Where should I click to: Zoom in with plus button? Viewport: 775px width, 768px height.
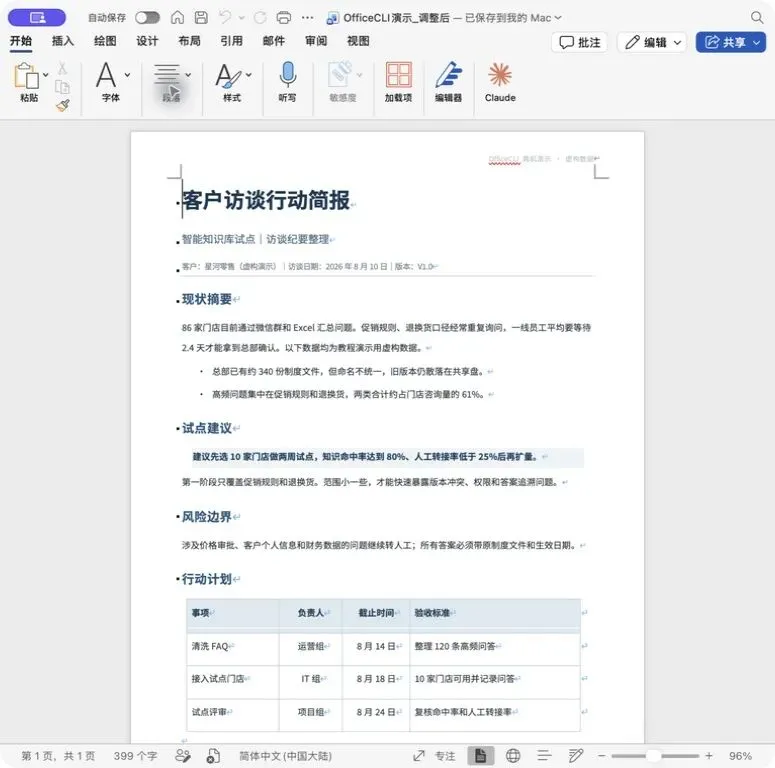709,756
